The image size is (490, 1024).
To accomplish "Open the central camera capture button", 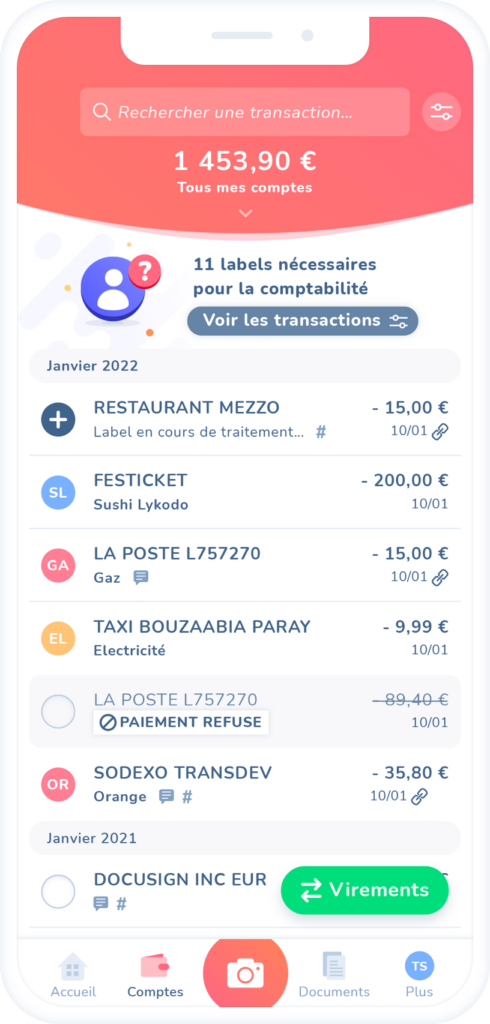I will pyautogui.click(x=246, y=975).
